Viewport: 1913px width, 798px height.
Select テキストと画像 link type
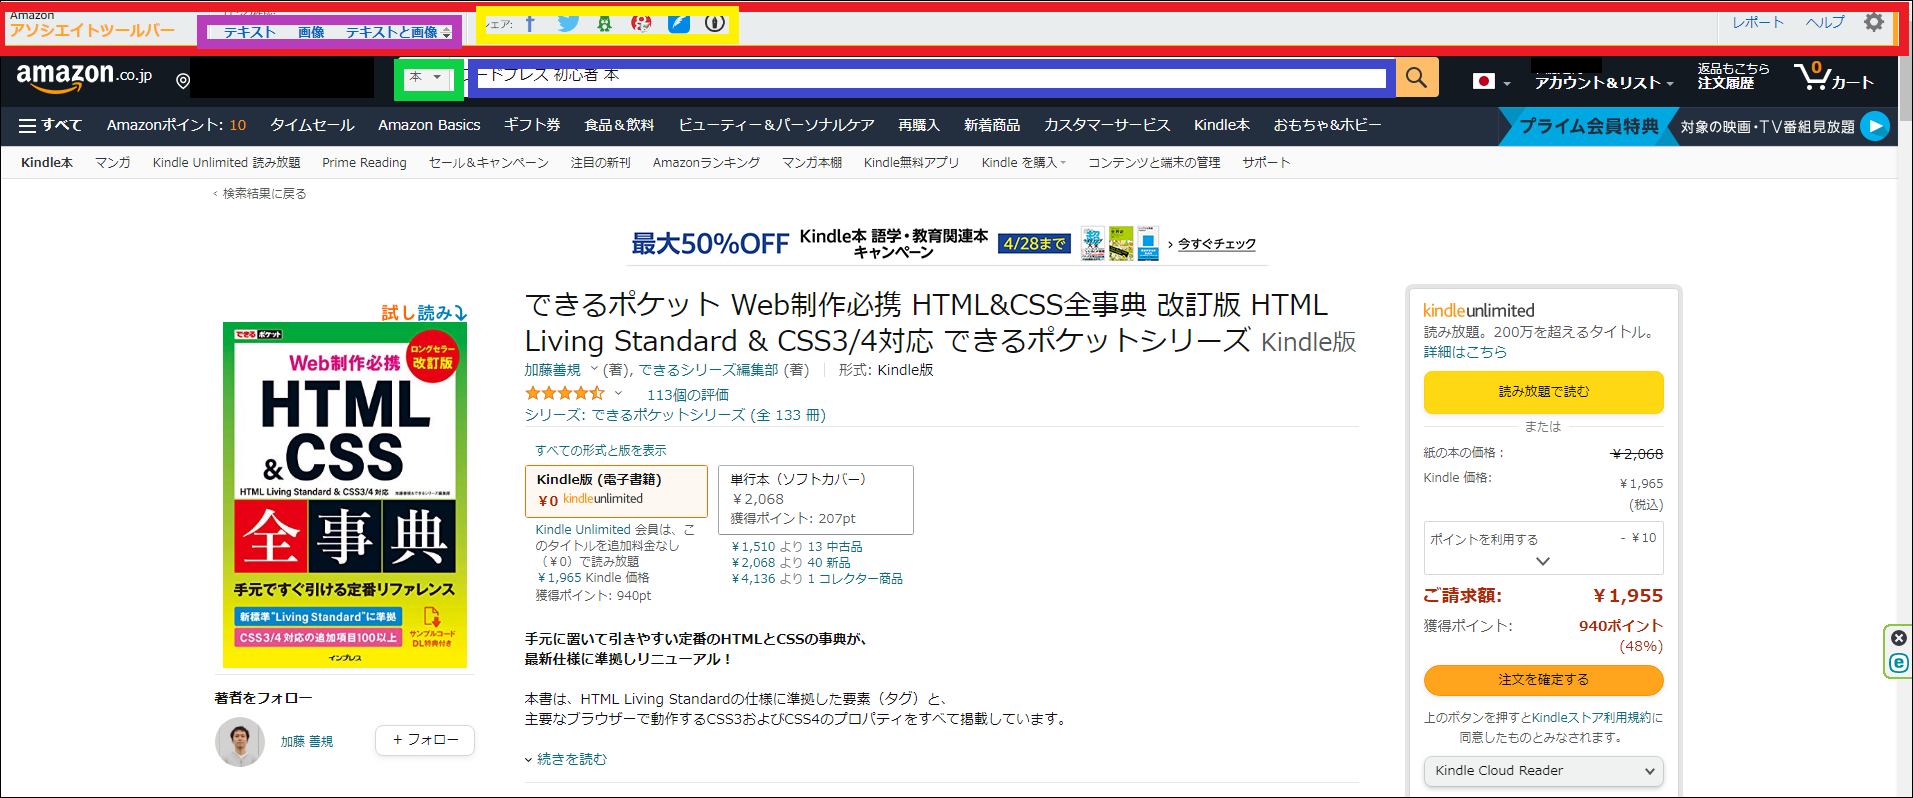point(392,32)
